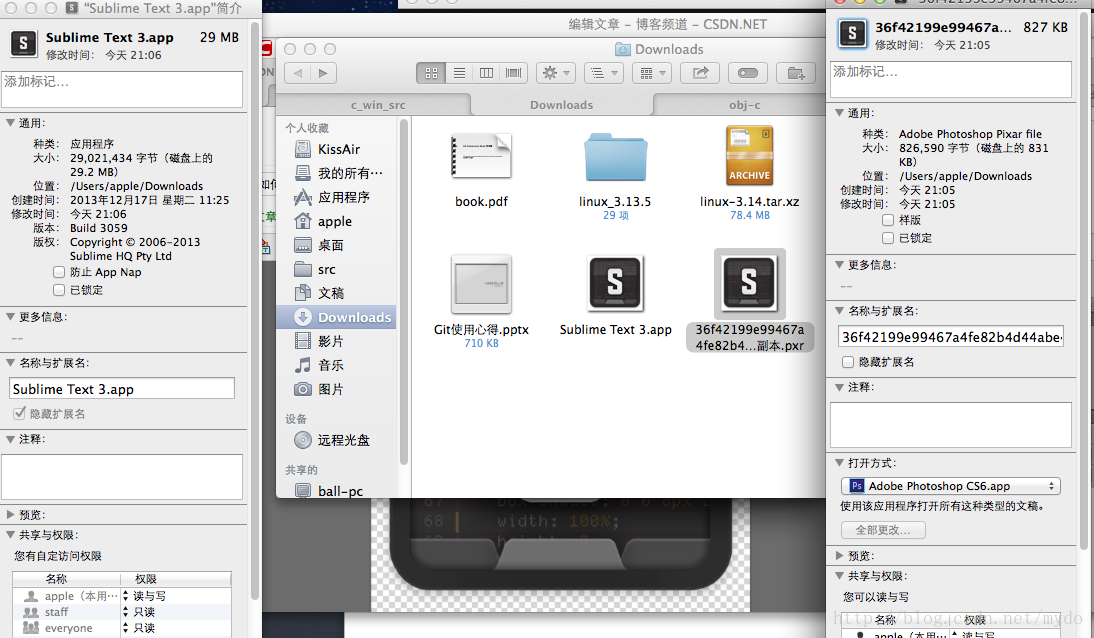1094x638 pixels.
Task: Click the 注释 comments box in pxr info
Action: click(951, 424)
